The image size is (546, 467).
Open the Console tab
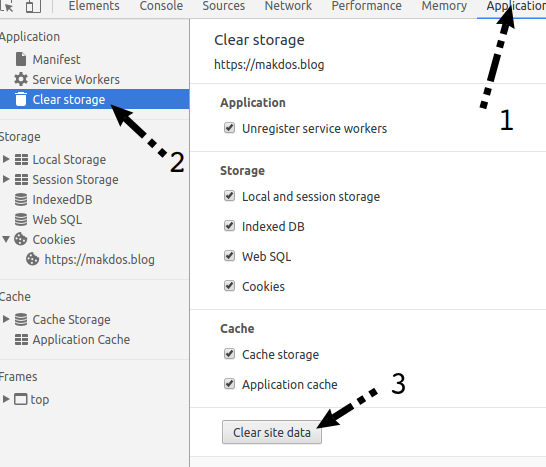pos(161,6)
